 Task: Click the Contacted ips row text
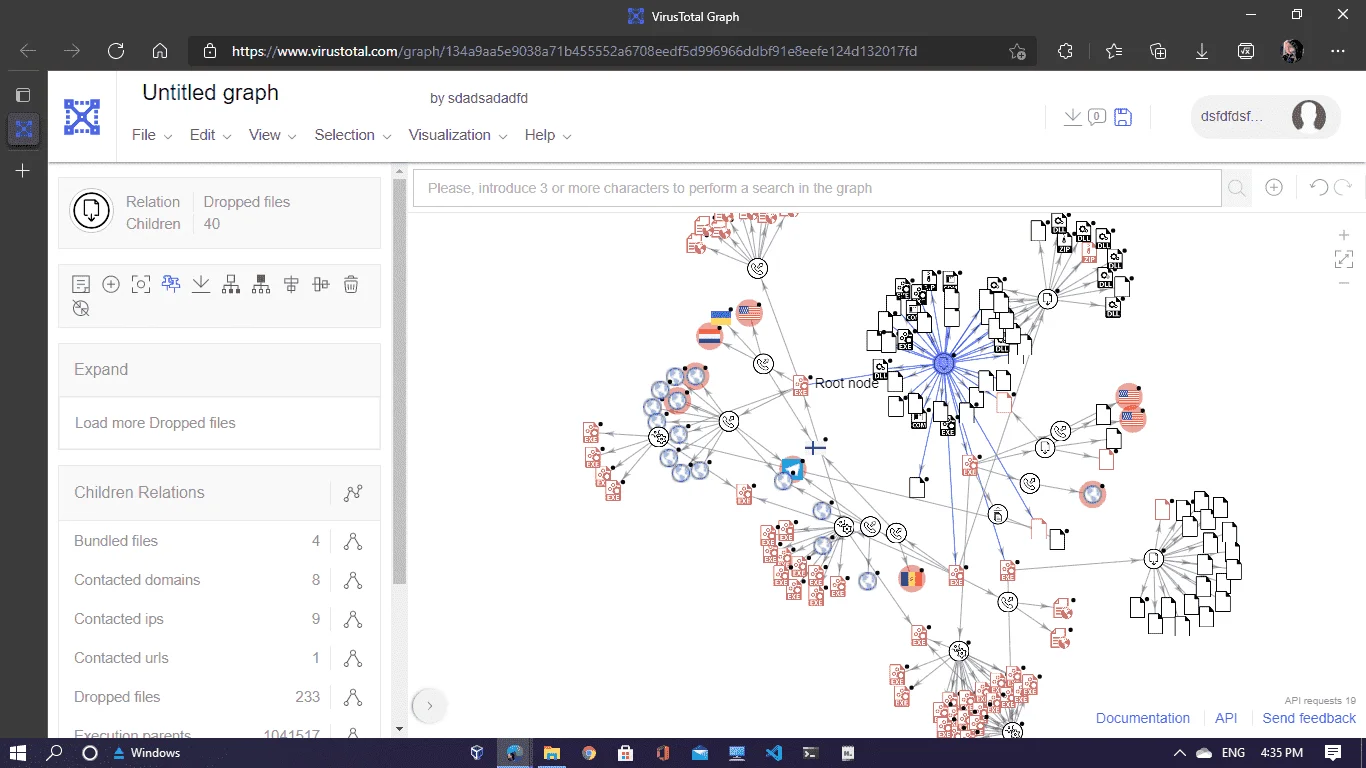tap(119, 619)
